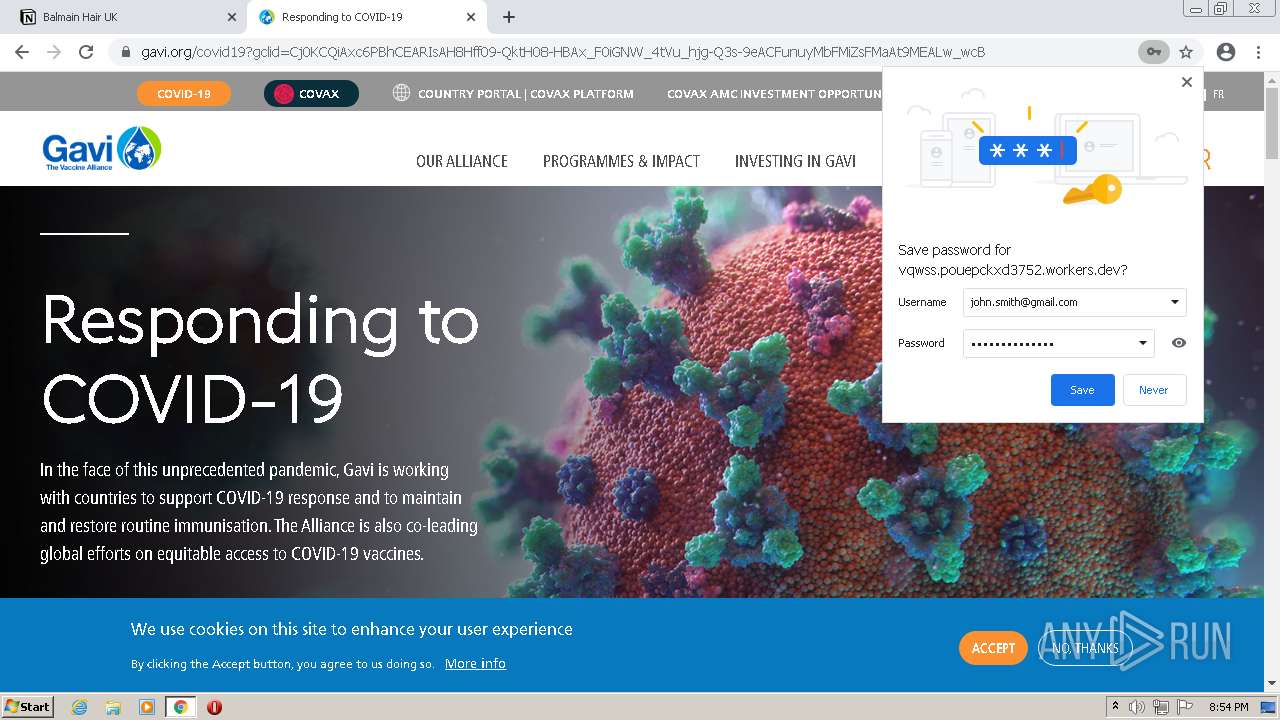Screen dimensions: 1280x720
Task: Open the Investing in Gavi menu
Action: [795, 161]
